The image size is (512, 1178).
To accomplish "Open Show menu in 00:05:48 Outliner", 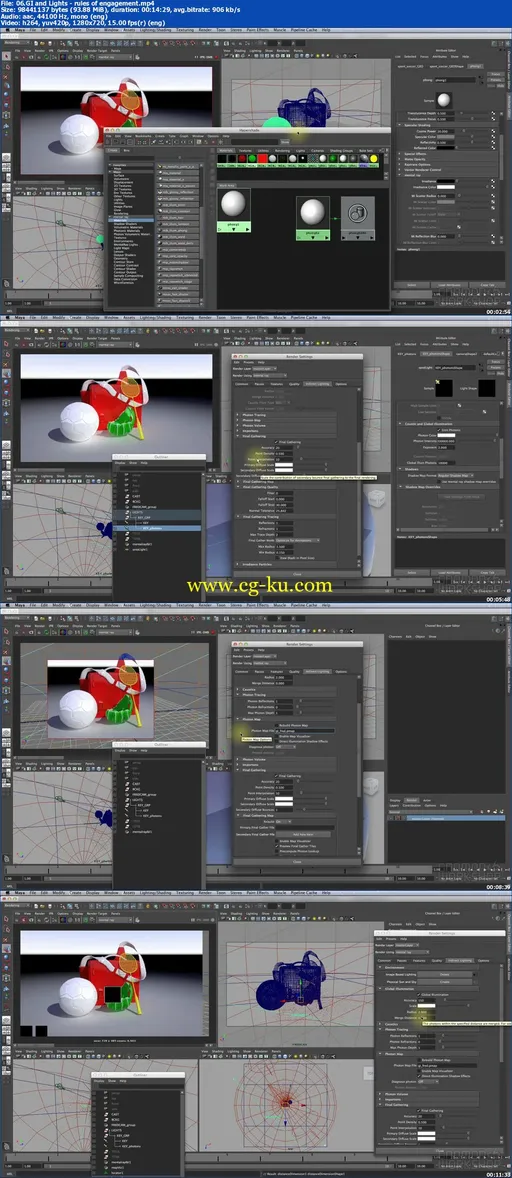I will click(133, 463).
